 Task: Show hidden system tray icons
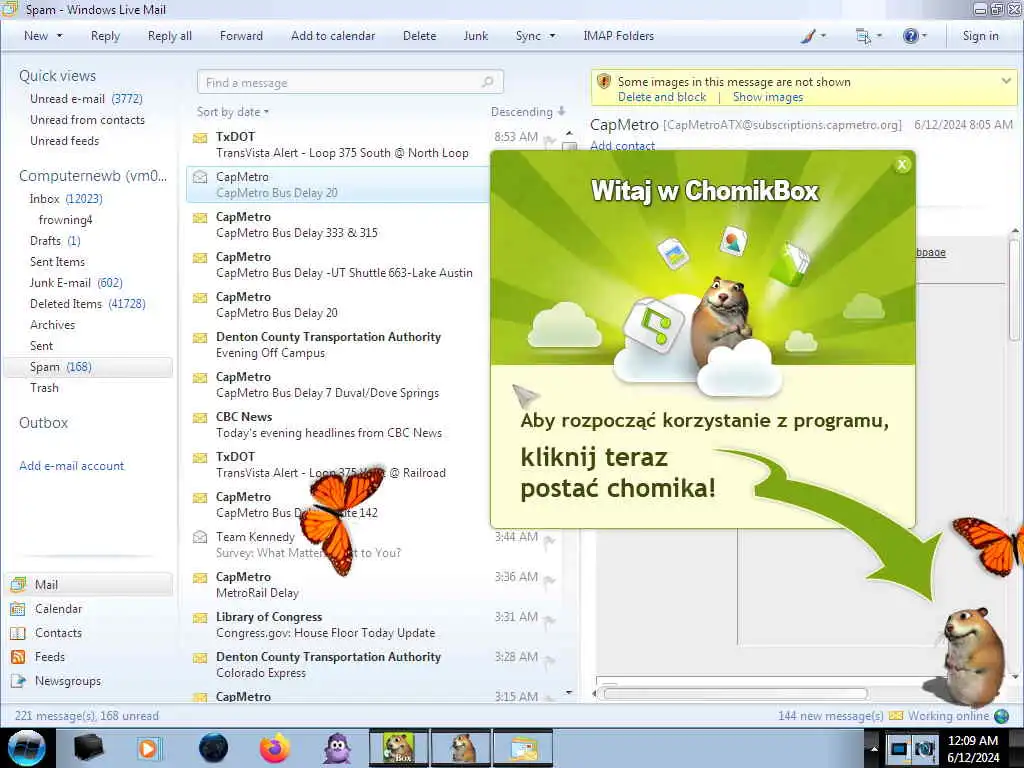click(x=874, y=748)
